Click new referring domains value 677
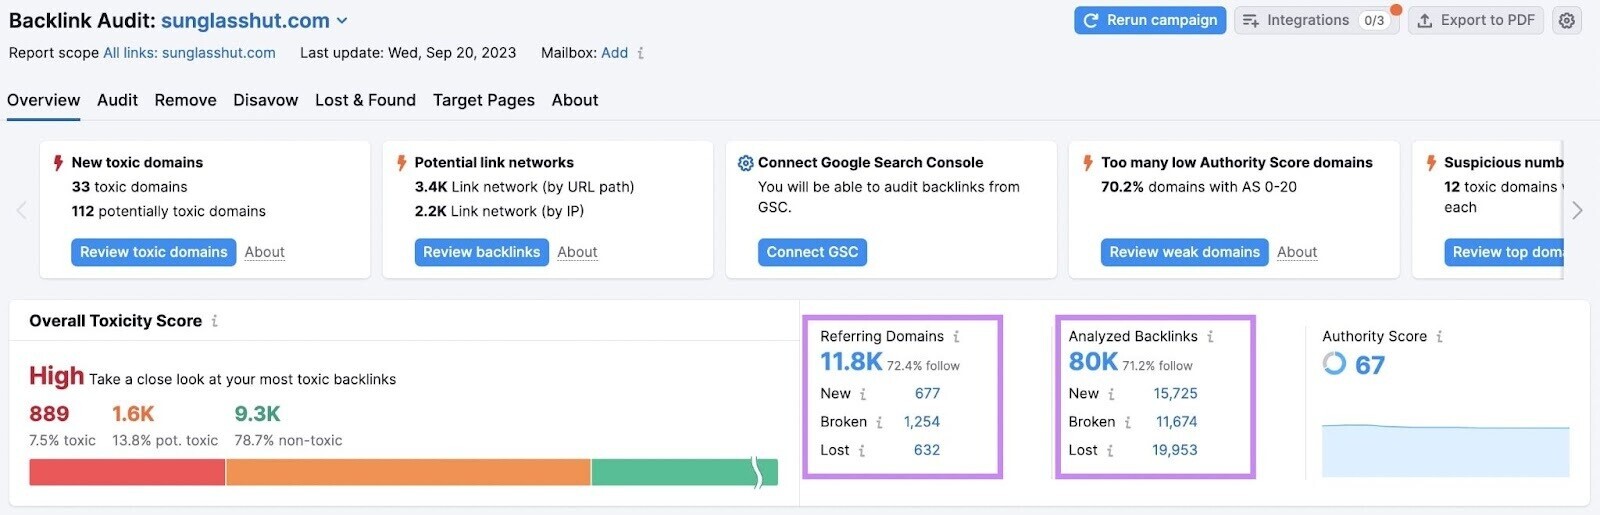 (x=927, y=394)
